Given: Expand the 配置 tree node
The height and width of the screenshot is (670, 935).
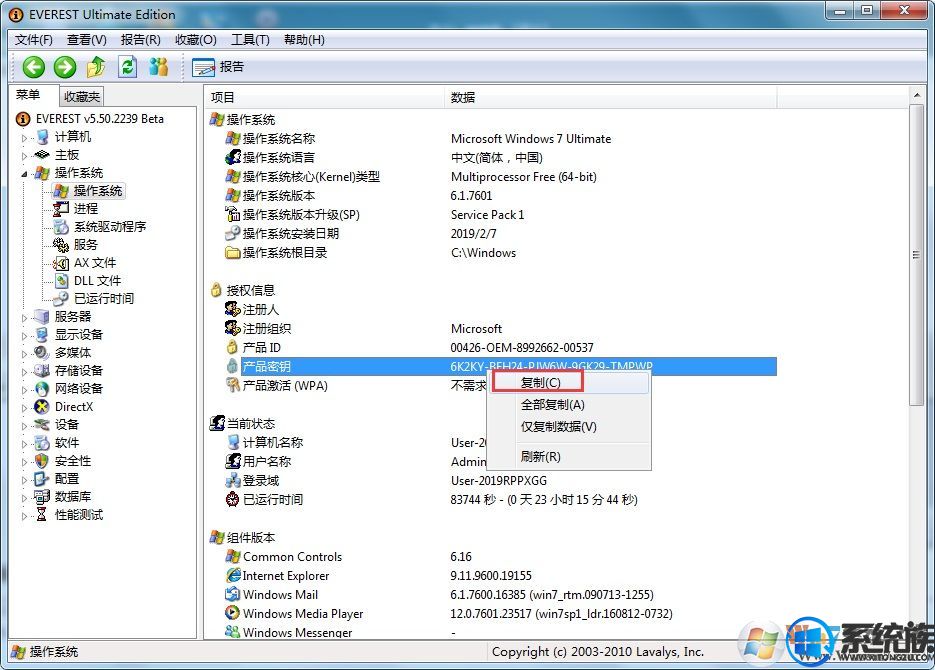Looking at the screenshot, I should [24, 479].
